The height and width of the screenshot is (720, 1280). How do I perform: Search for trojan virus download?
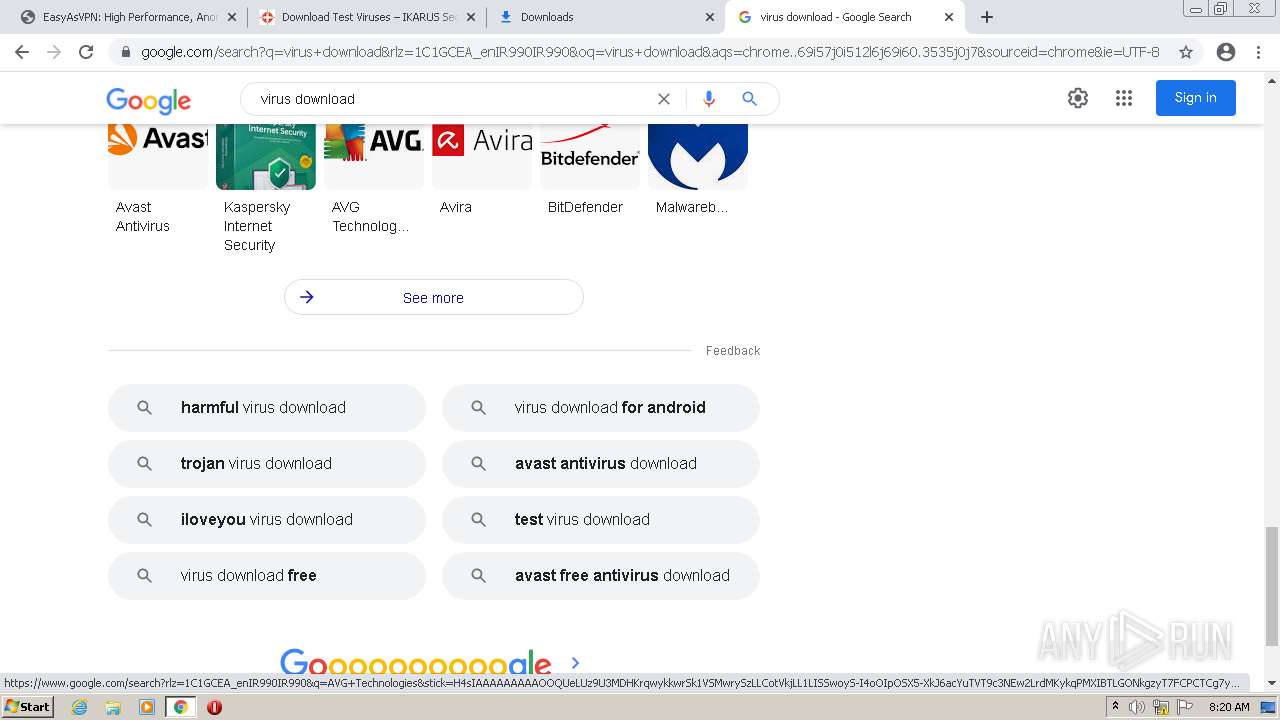[x=267, y=464]
